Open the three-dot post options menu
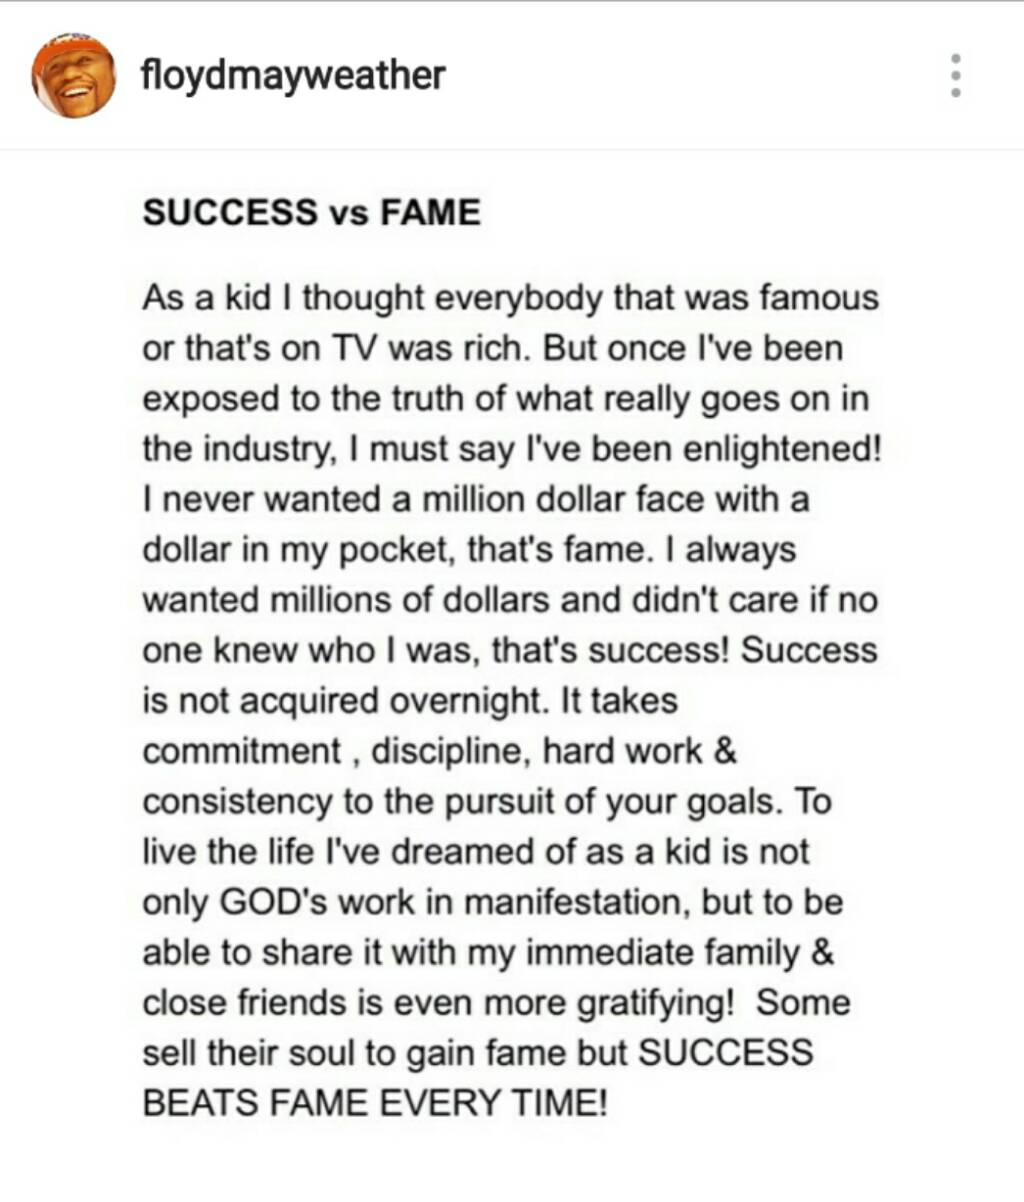 tap(956, 75)
